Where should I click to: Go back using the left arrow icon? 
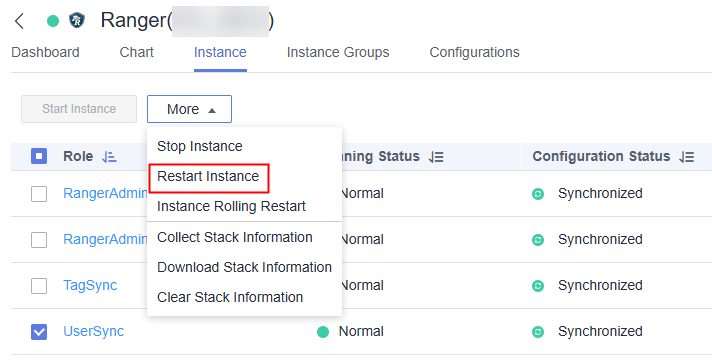click(19, 21)
